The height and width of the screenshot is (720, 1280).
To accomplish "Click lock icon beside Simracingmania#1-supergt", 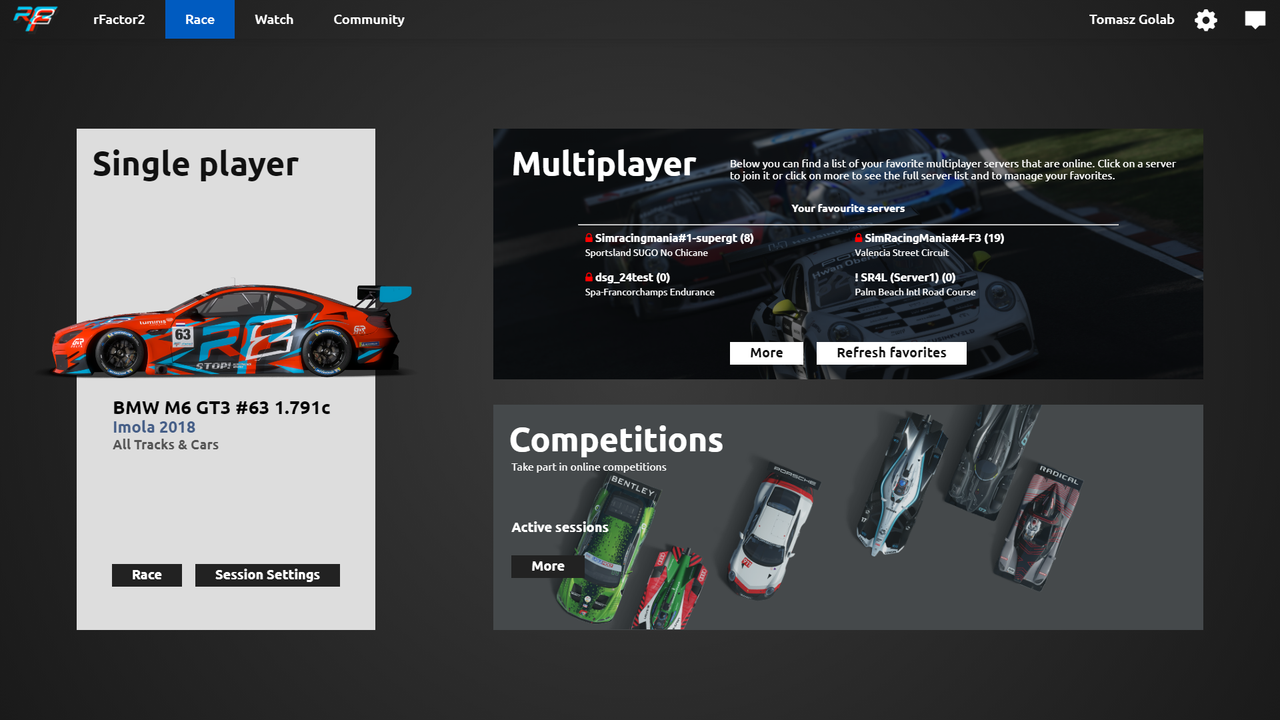I will point(589,238).
